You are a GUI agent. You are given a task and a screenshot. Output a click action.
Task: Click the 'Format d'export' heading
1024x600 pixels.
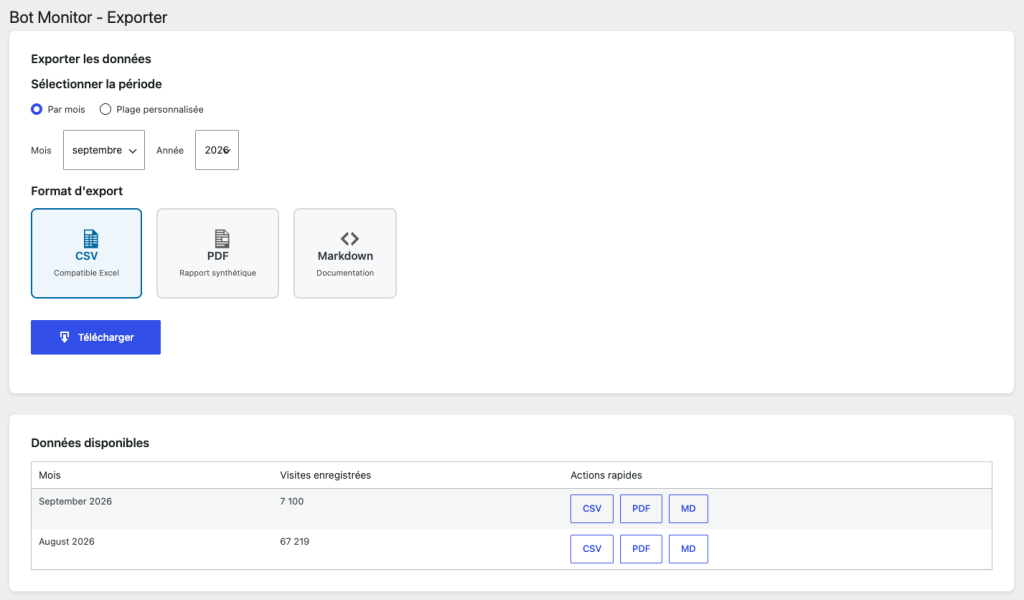pos(76,191)
